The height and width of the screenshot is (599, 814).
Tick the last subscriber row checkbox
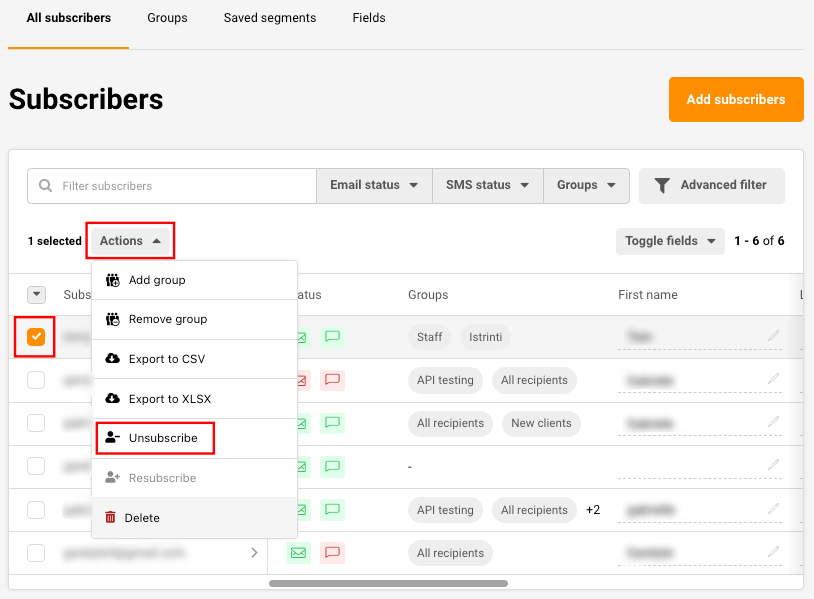36,553
